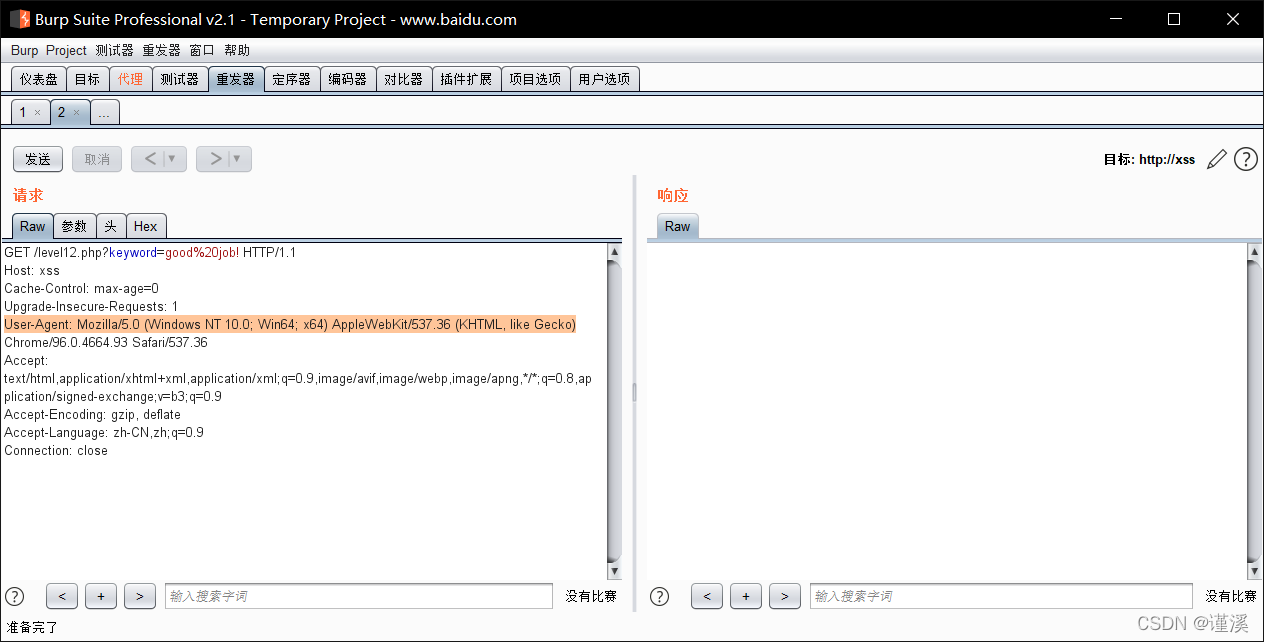Switch to the 测试器 intruder tab
The image size is (1264, 642).
(180, 79)
